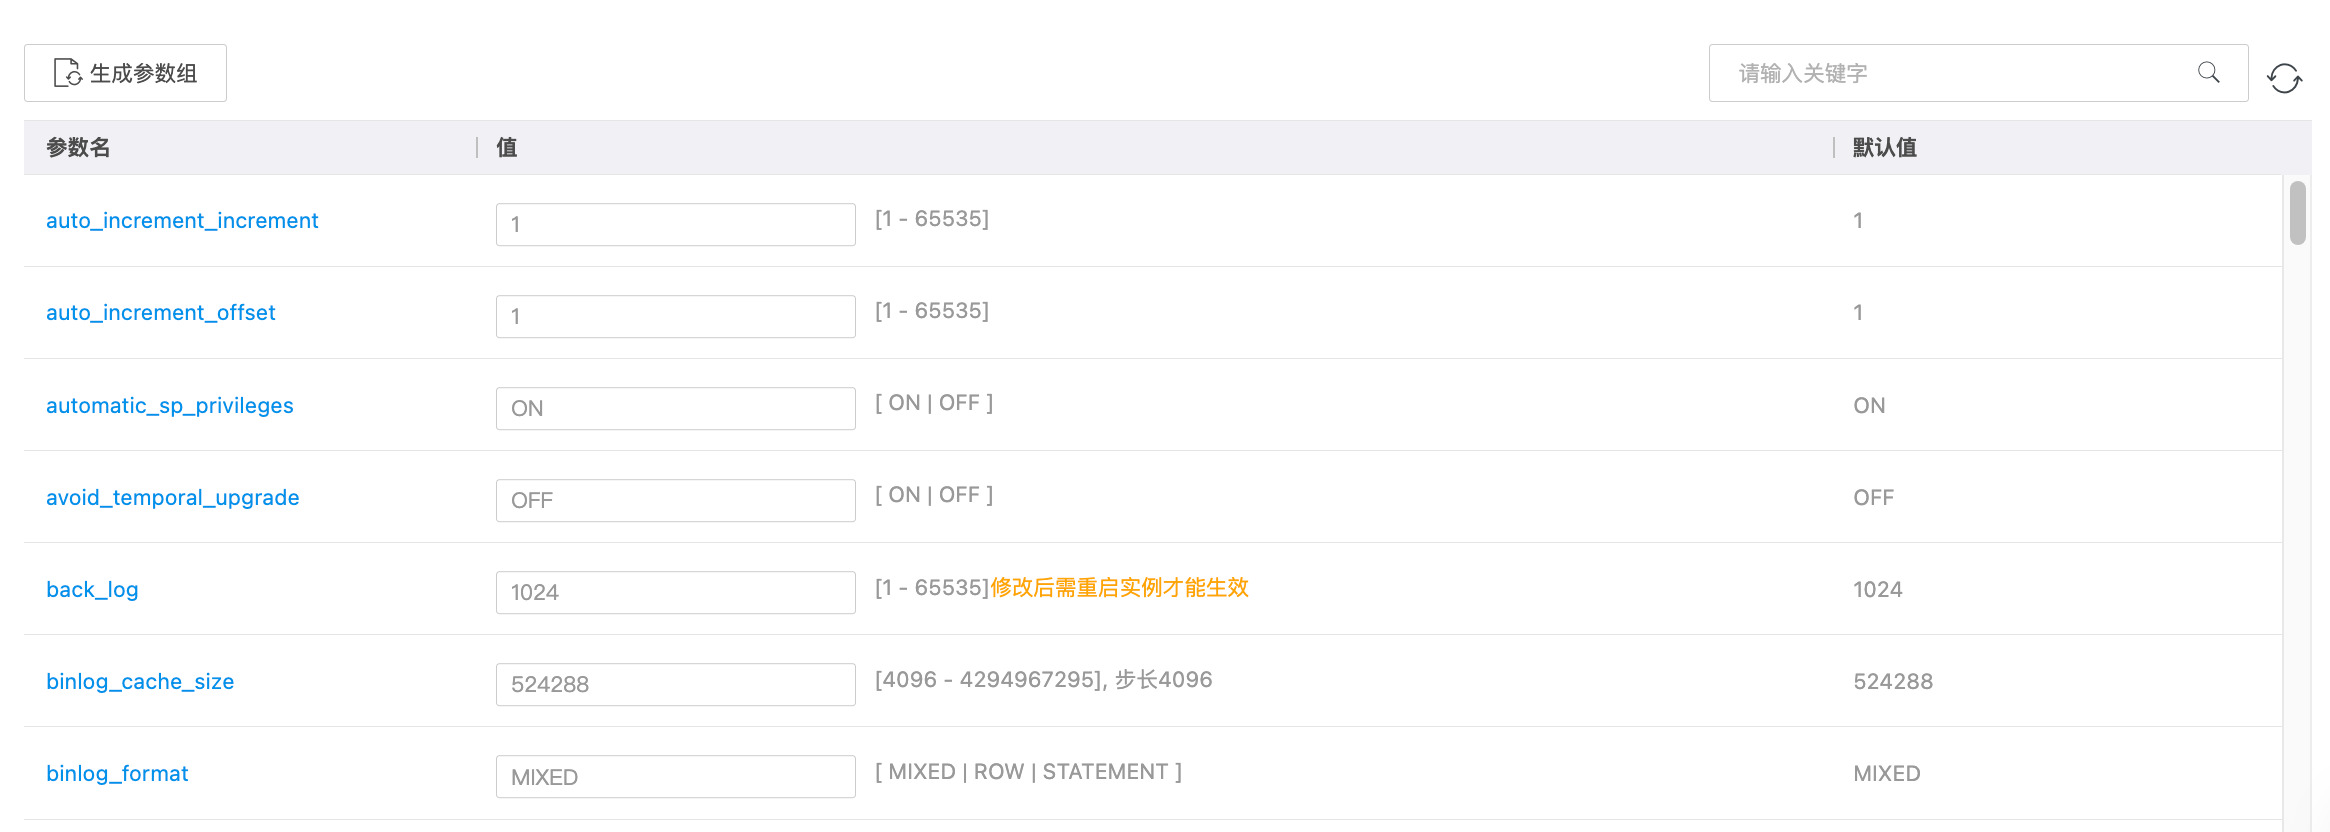Screen dimensions: 2330x832
Task: Click the binlog_cache_size parameter name
Action: [x=140, y=682]
